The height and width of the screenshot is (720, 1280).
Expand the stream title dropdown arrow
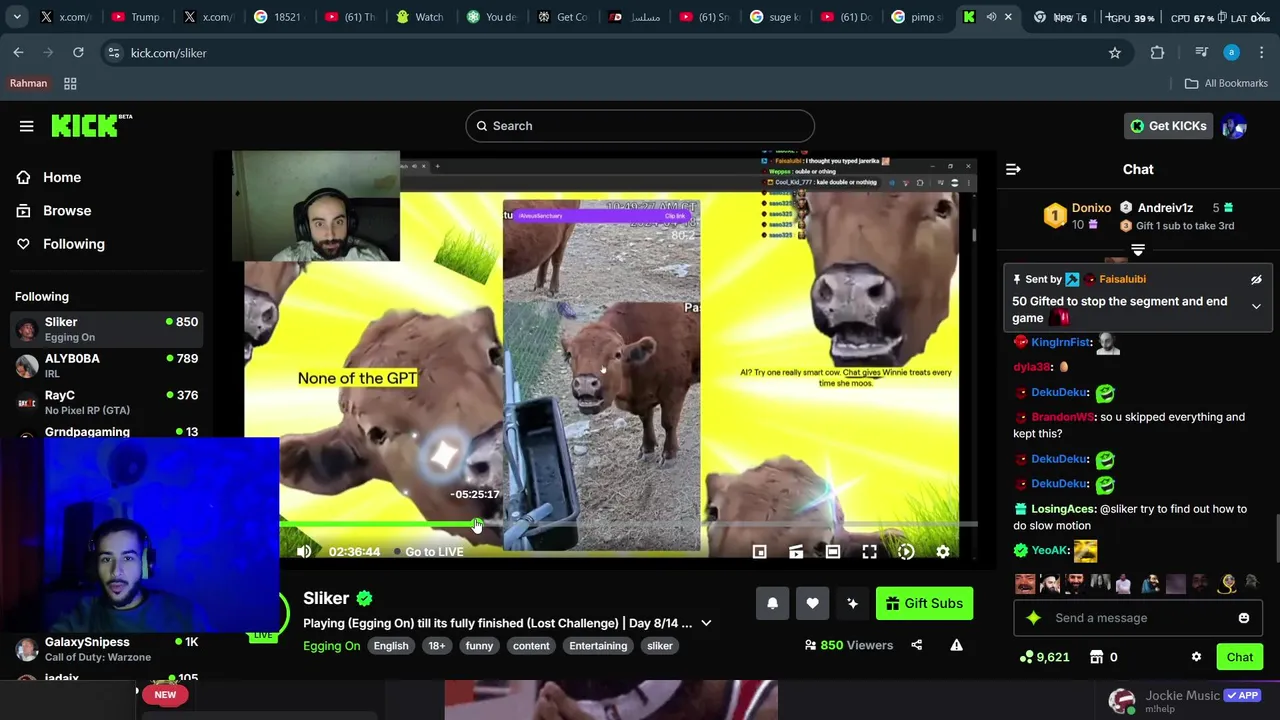706,623
